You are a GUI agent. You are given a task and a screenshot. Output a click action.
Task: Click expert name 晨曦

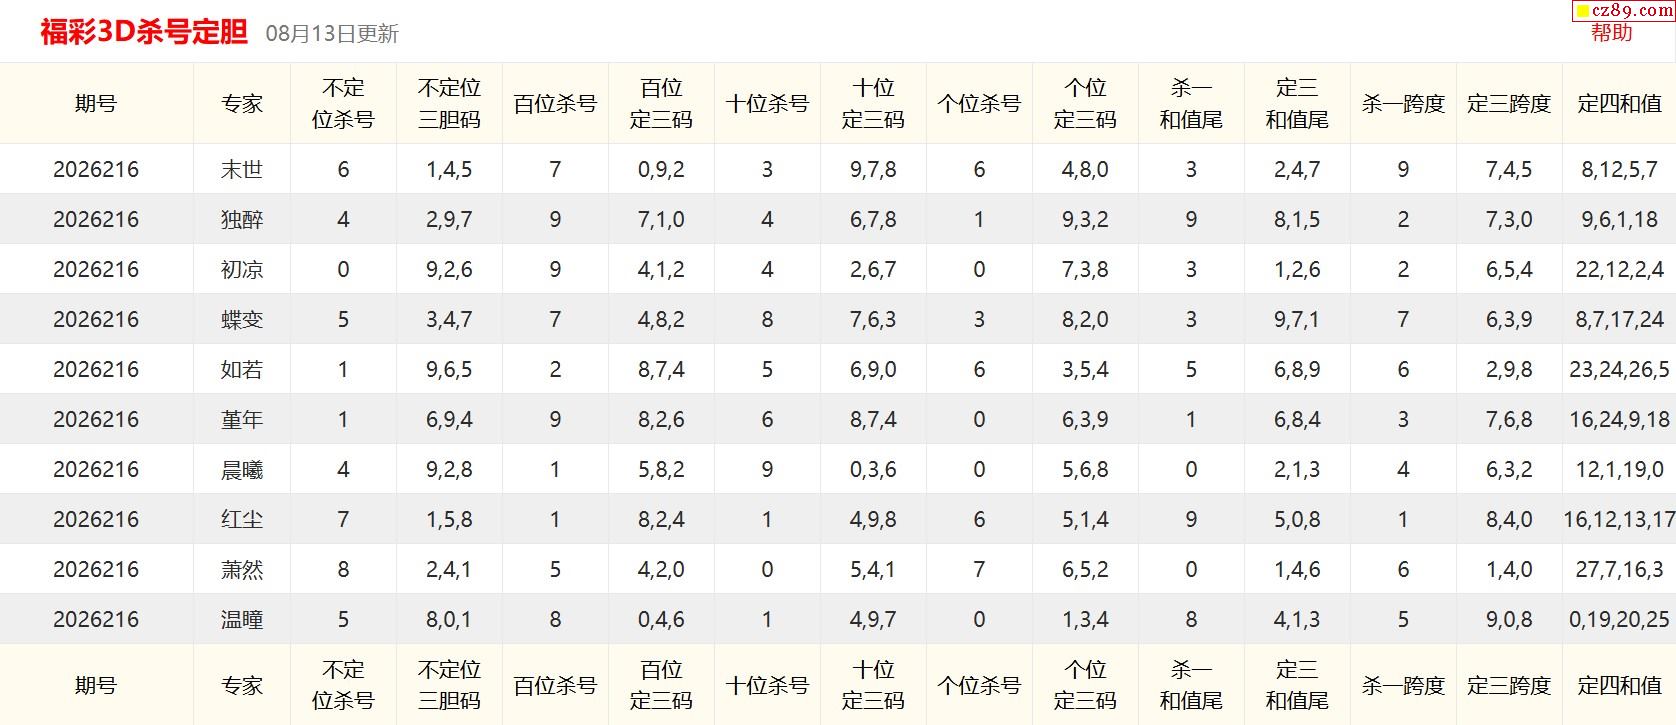click(242, 469)
